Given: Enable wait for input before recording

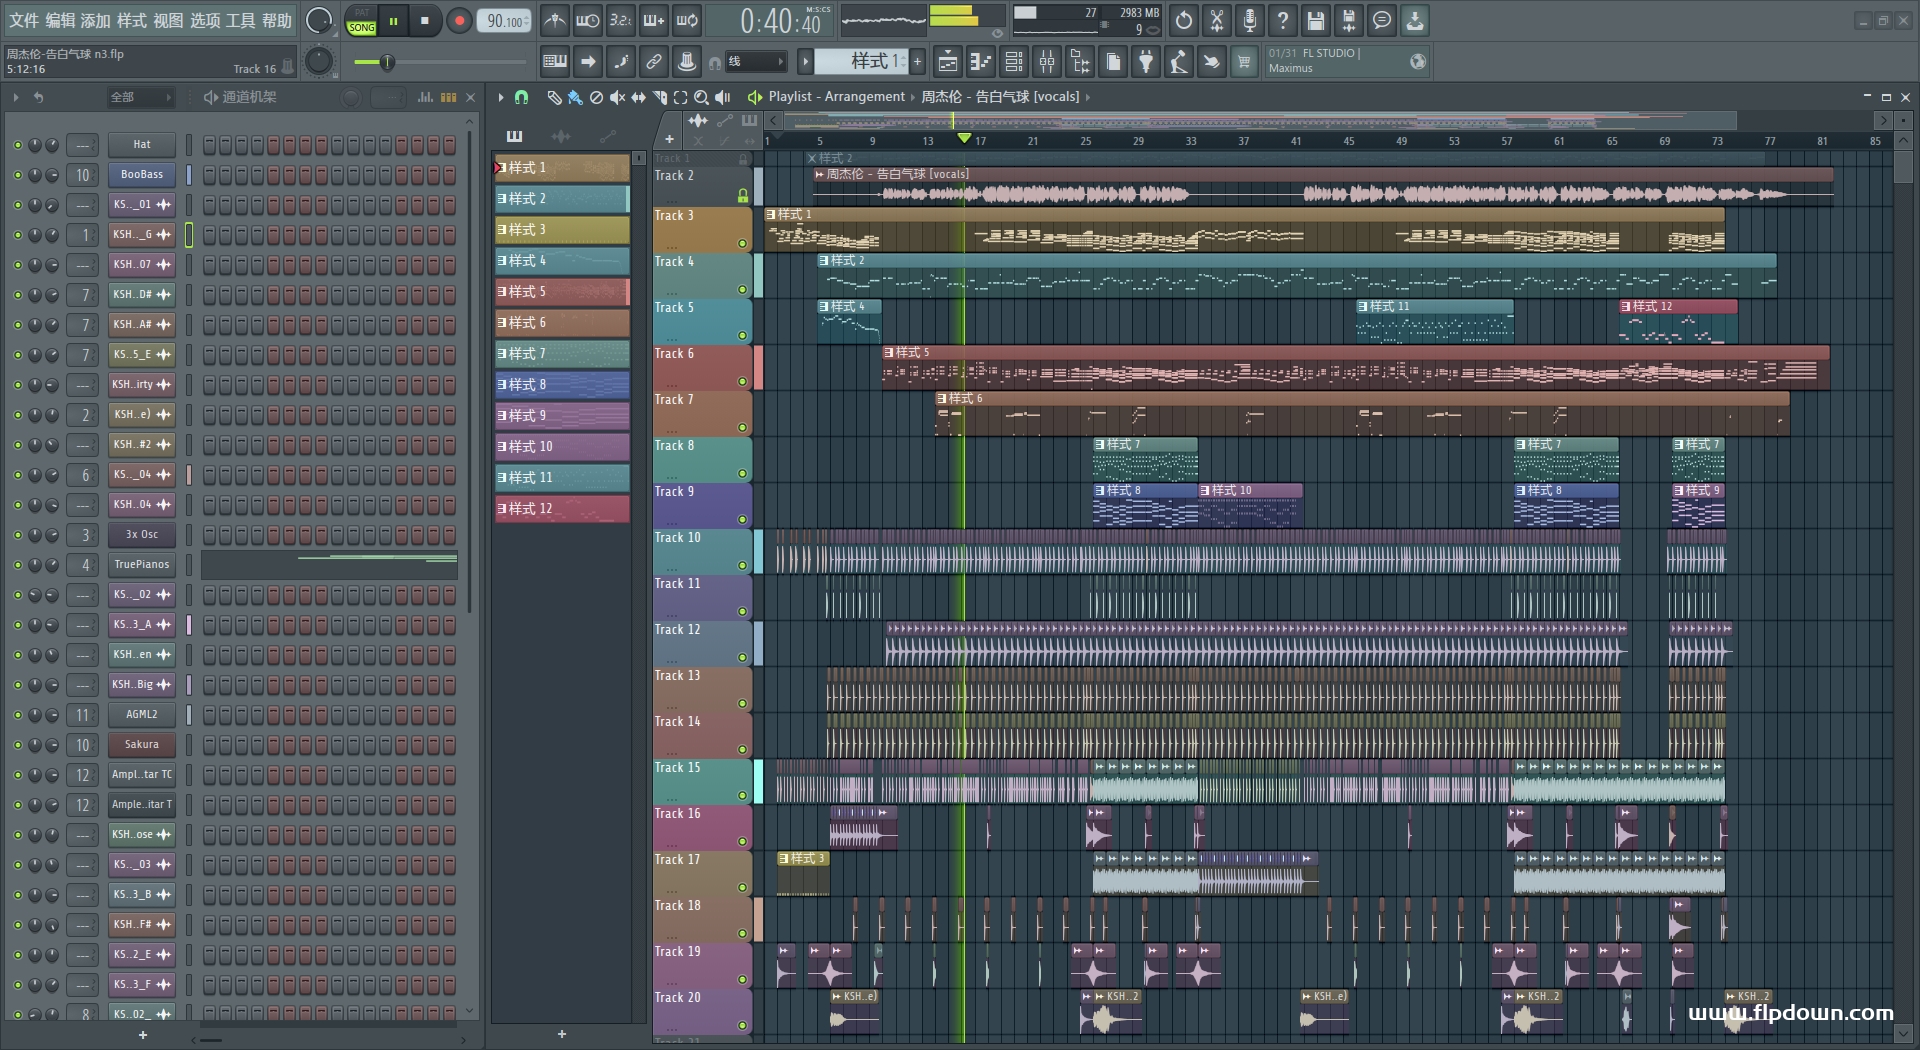Looking at the screenshot, I should (x=588, y=20).
